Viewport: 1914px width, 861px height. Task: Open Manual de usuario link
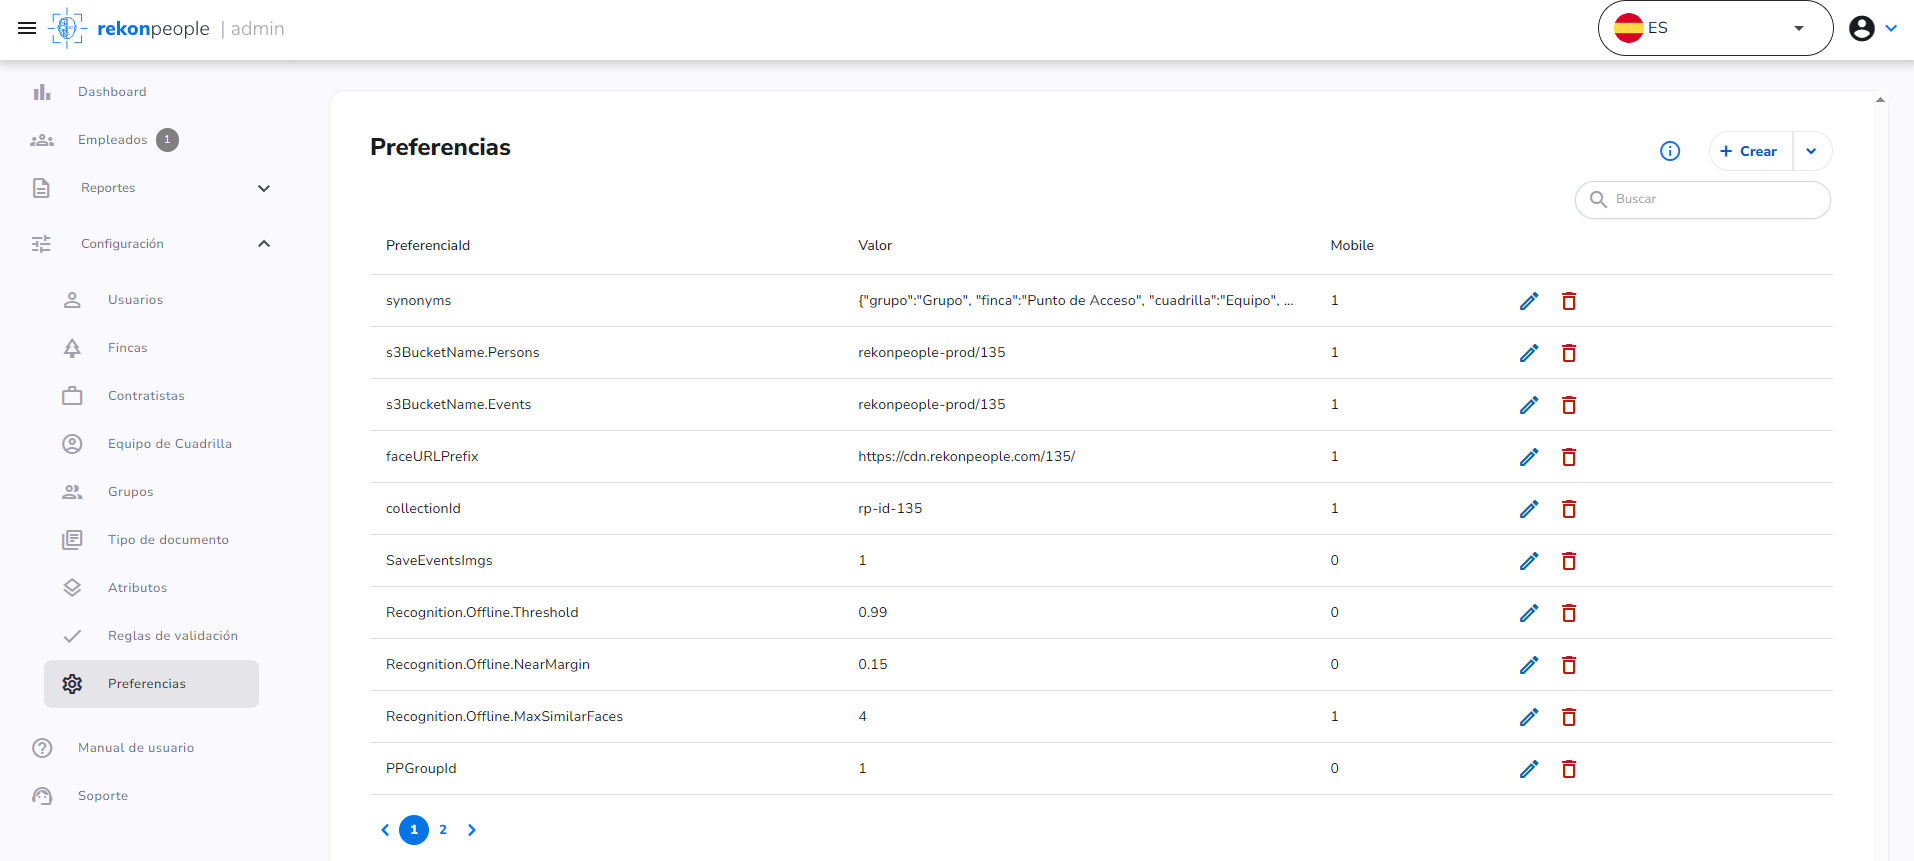136,748
